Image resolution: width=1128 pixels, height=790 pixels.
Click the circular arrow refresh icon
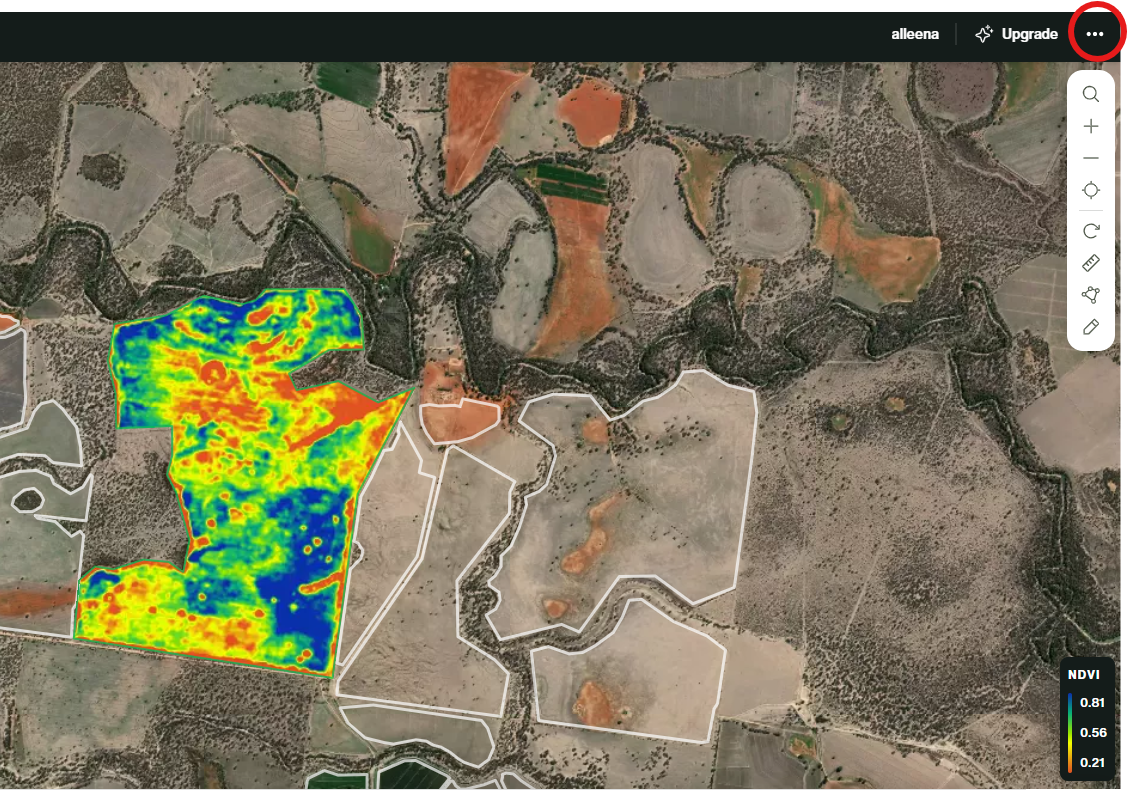point(1091,231)
